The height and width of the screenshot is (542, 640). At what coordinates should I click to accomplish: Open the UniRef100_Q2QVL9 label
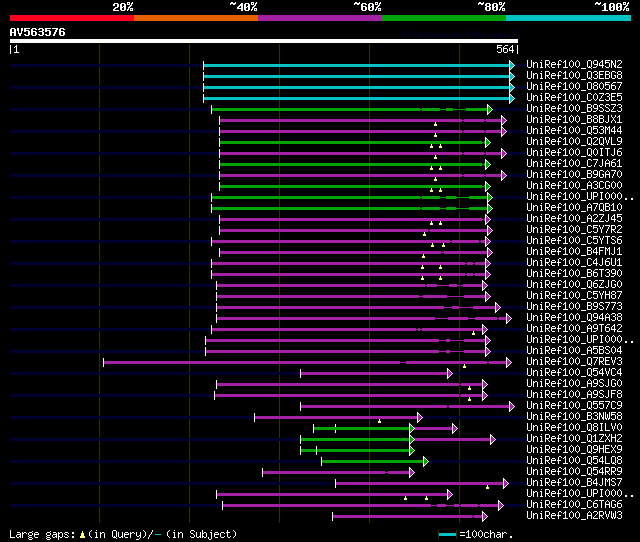574,142
